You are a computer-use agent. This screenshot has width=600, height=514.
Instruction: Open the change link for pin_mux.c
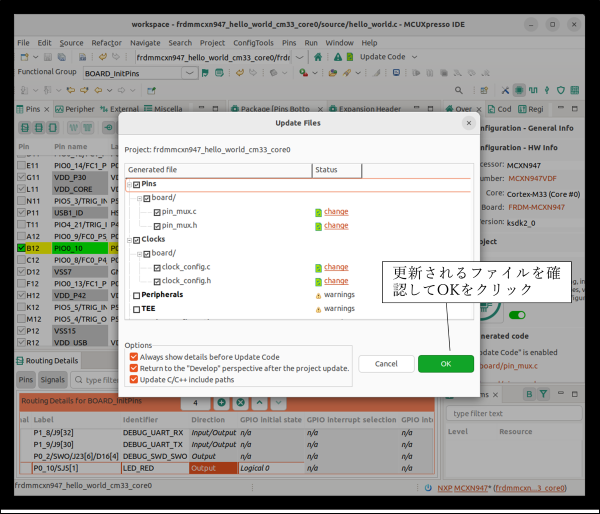pos(335,212)
